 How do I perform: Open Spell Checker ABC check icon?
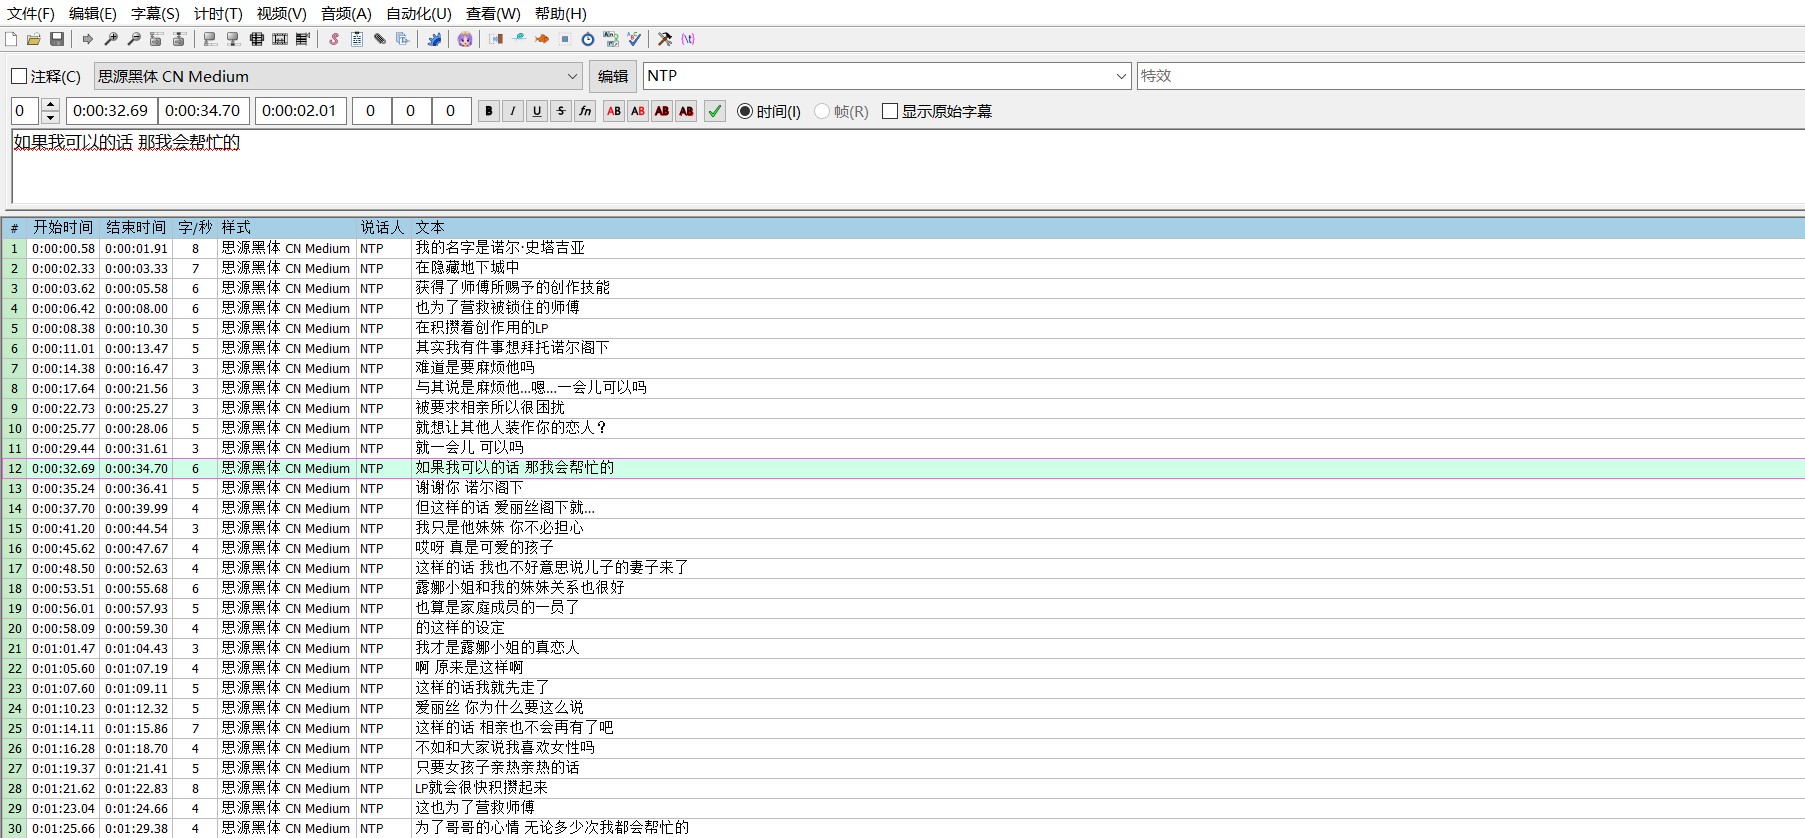pyautogui.click(x=634, y=39)
